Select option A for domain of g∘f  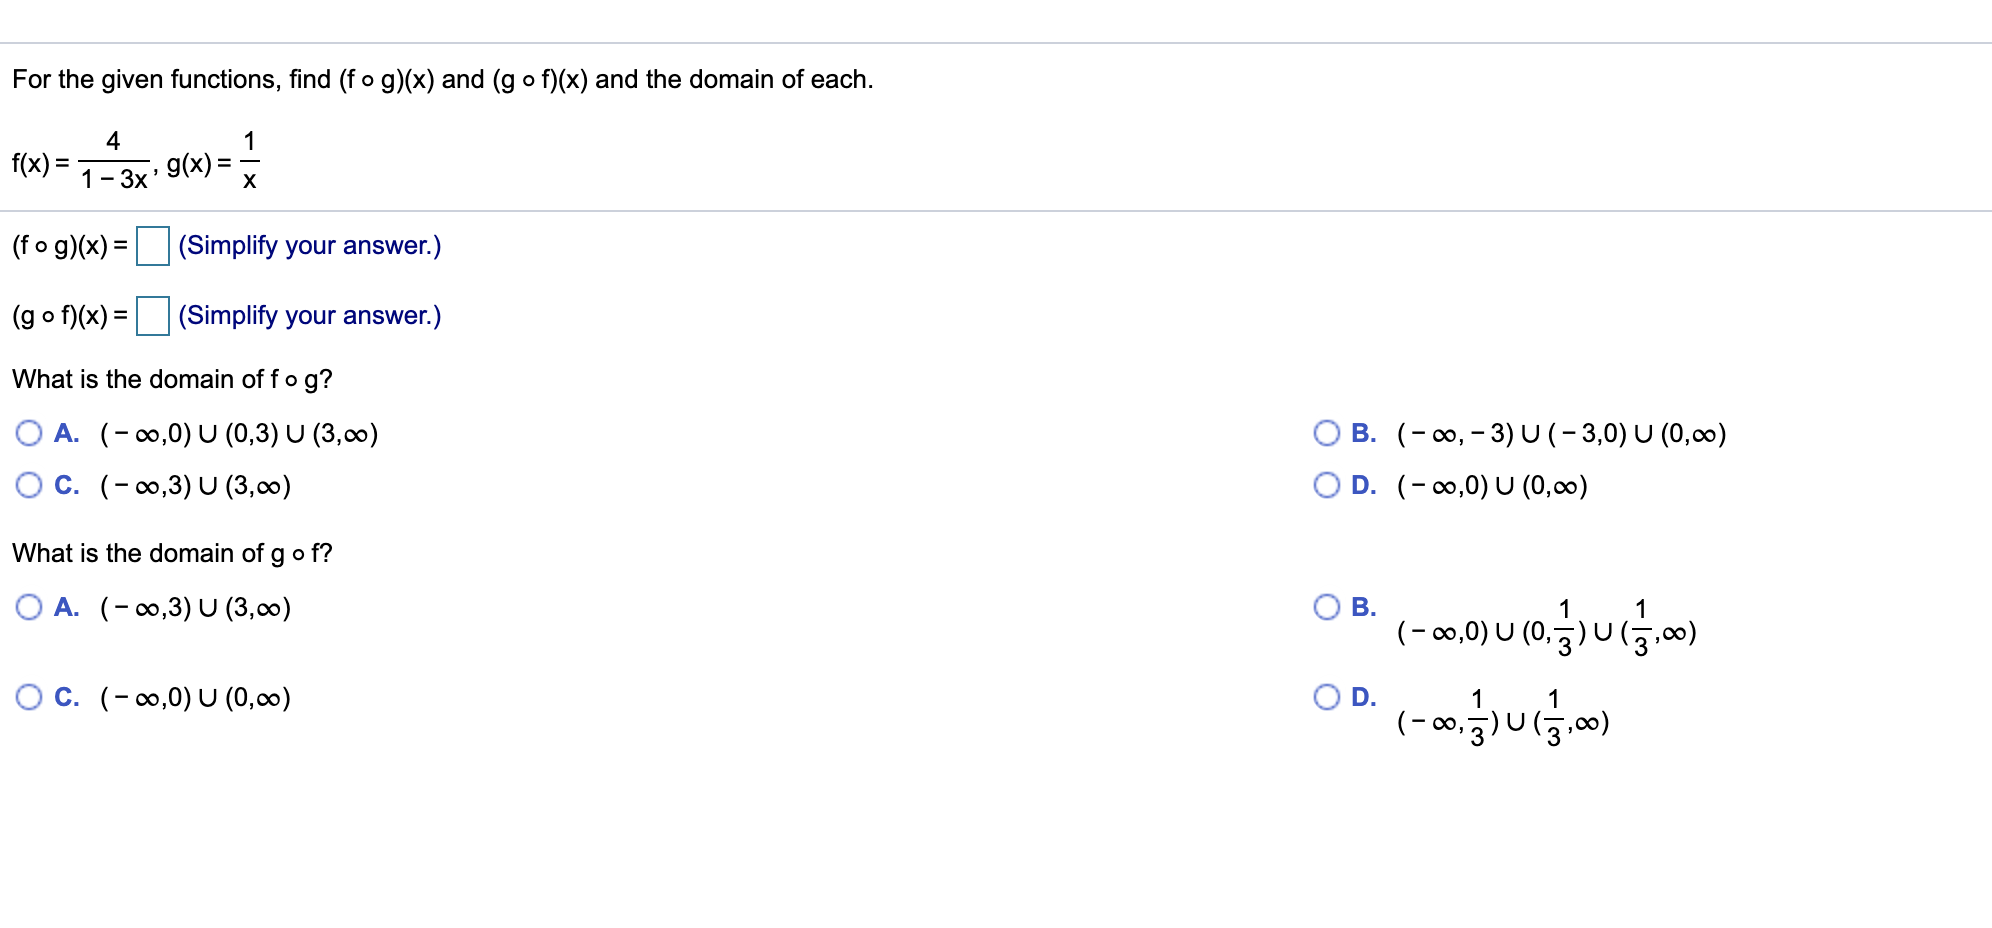30,608
